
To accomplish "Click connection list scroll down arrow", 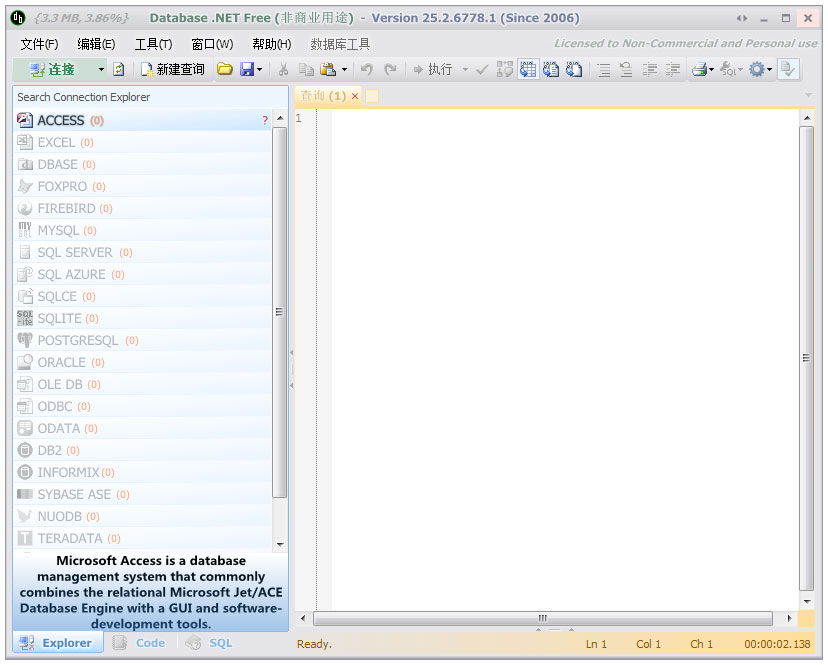I will click(x=280, y=544).
